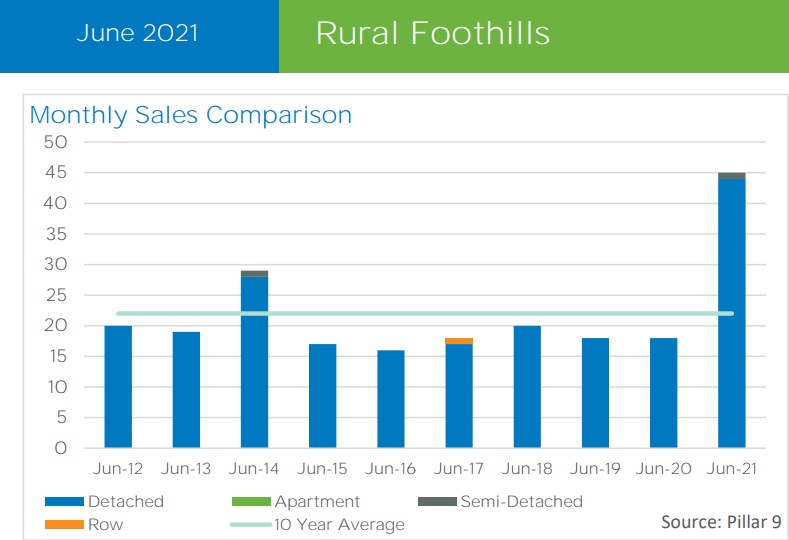Click the "Source: Pillar 9" text
The width and height of the screenshot is (789, 540).
pyautogui.click(x=720, y=522)
